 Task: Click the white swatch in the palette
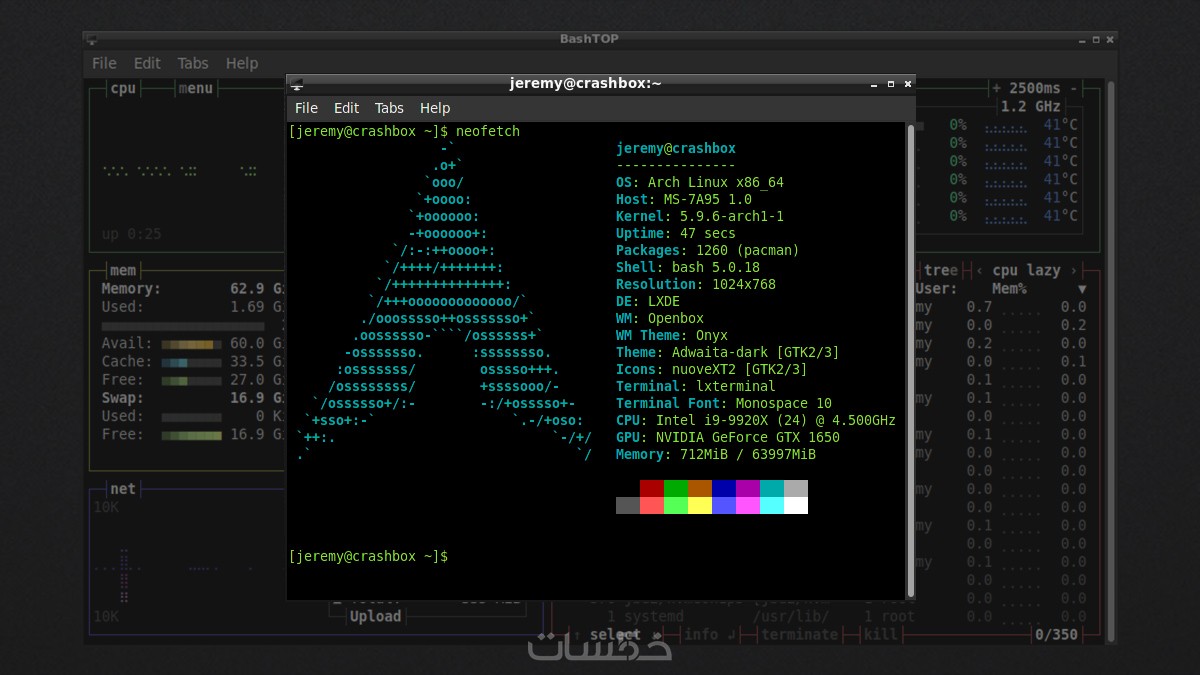pyautogui.click(x=796, y=505)
